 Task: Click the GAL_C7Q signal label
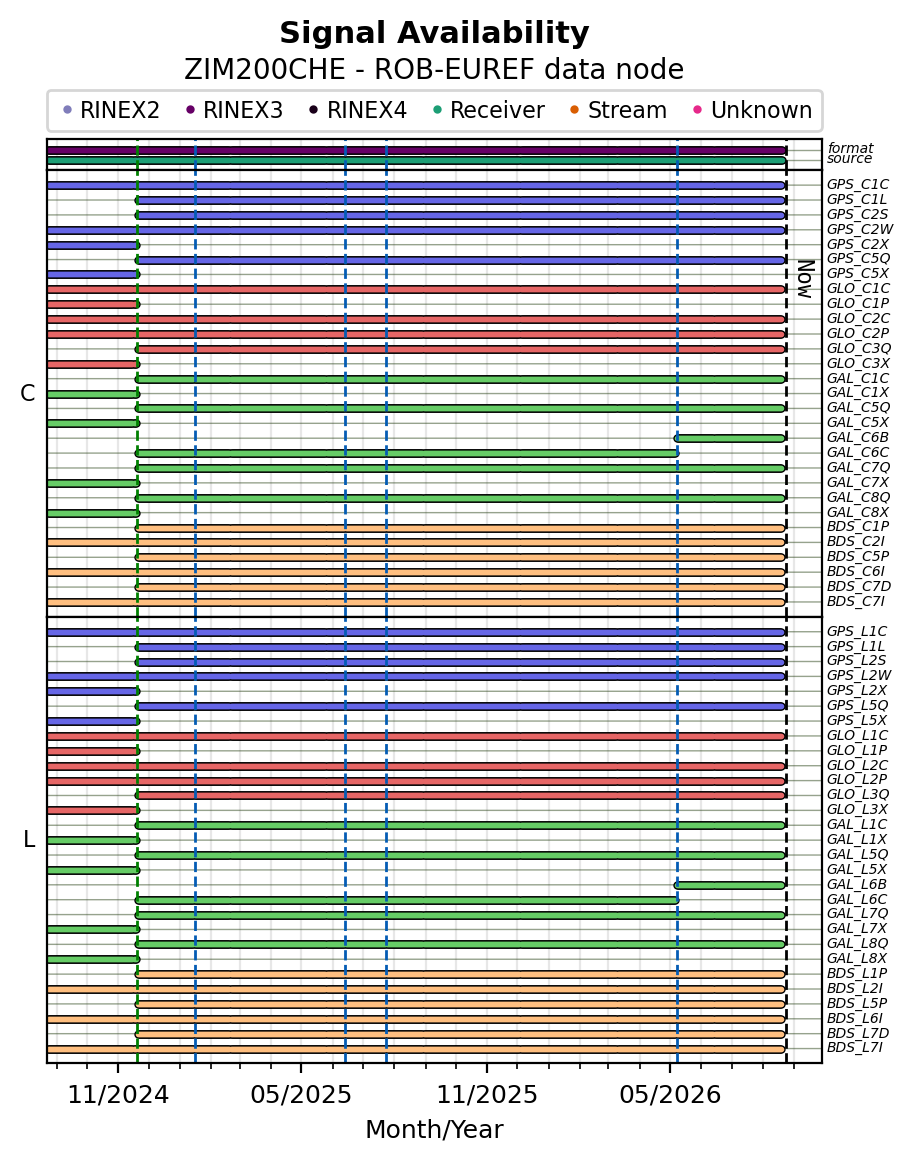(x=858, y=467)
